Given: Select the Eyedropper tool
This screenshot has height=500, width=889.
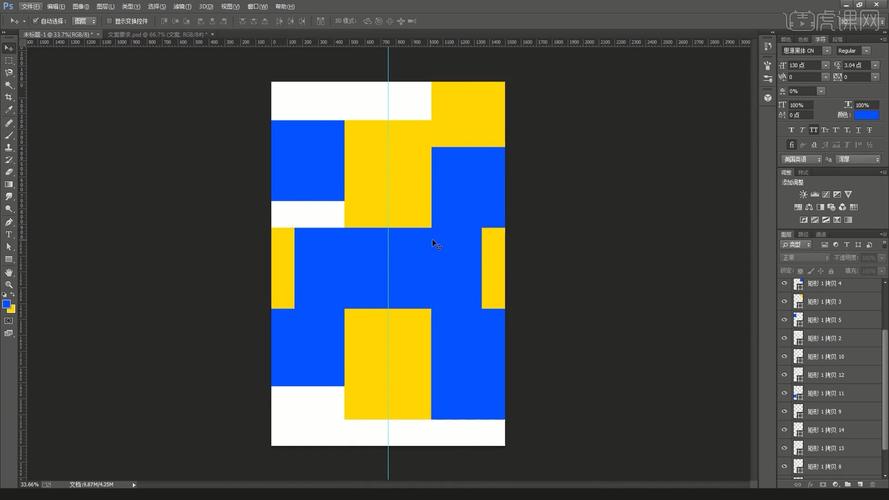Looking at the screenshot, I should (x=9, y=110).
